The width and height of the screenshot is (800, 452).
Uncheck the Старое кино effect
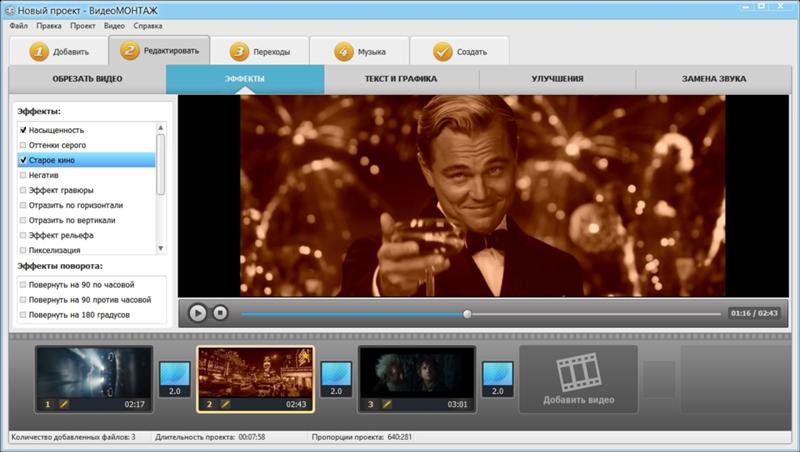pyautogui.click(x=23, y=160)
